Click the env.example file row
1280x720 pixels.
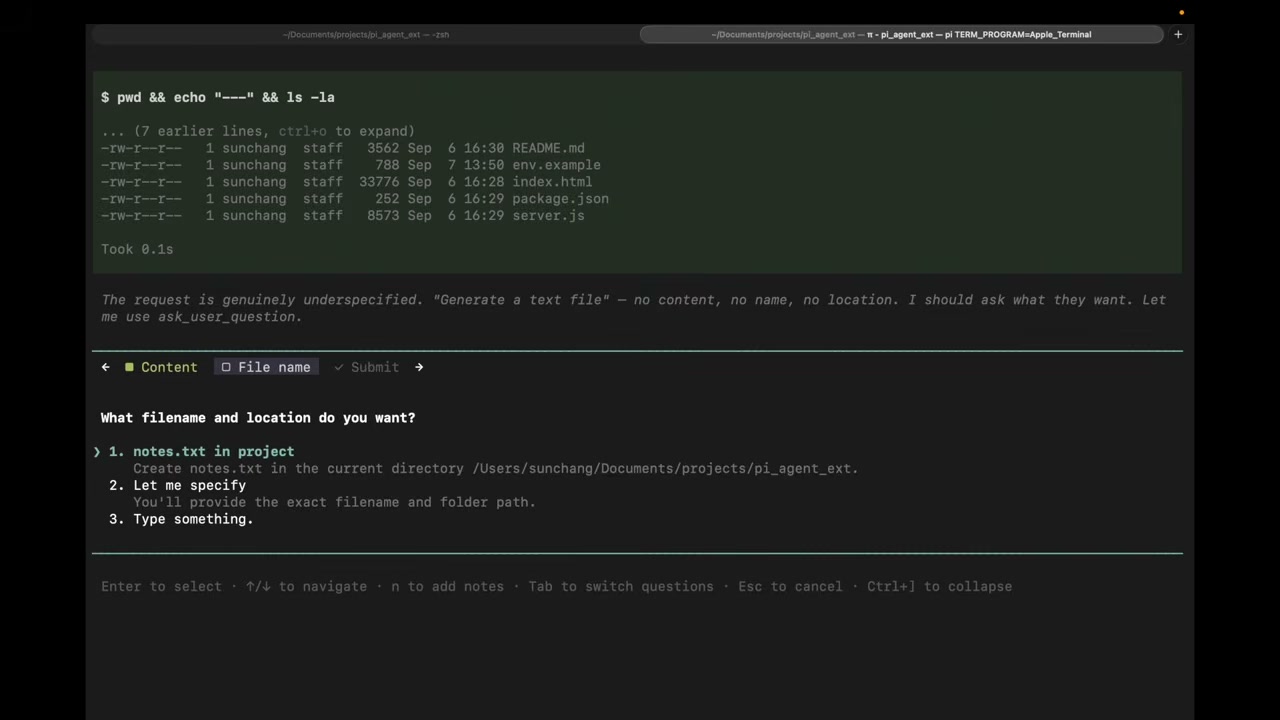351,165
